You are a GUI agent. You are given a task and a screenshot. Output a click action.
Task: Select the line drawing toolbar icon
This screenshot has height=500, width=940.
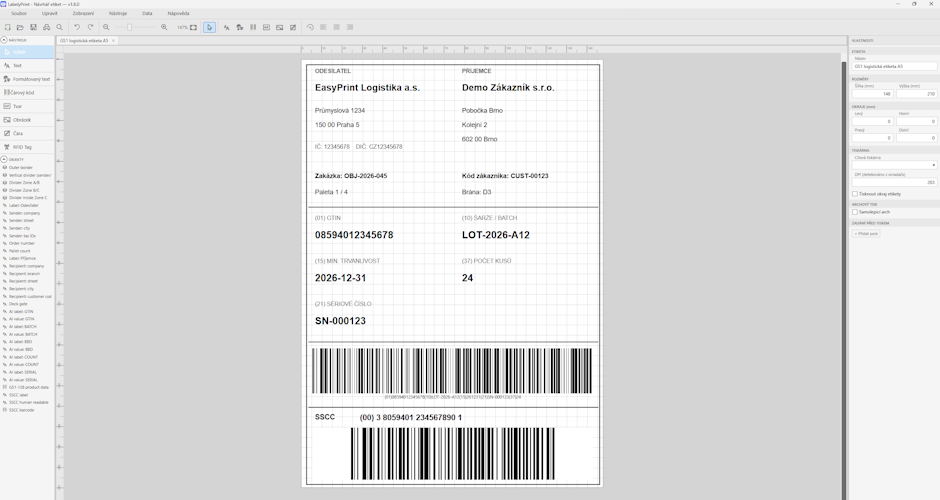pyautogui.click(x=293, y=27)
